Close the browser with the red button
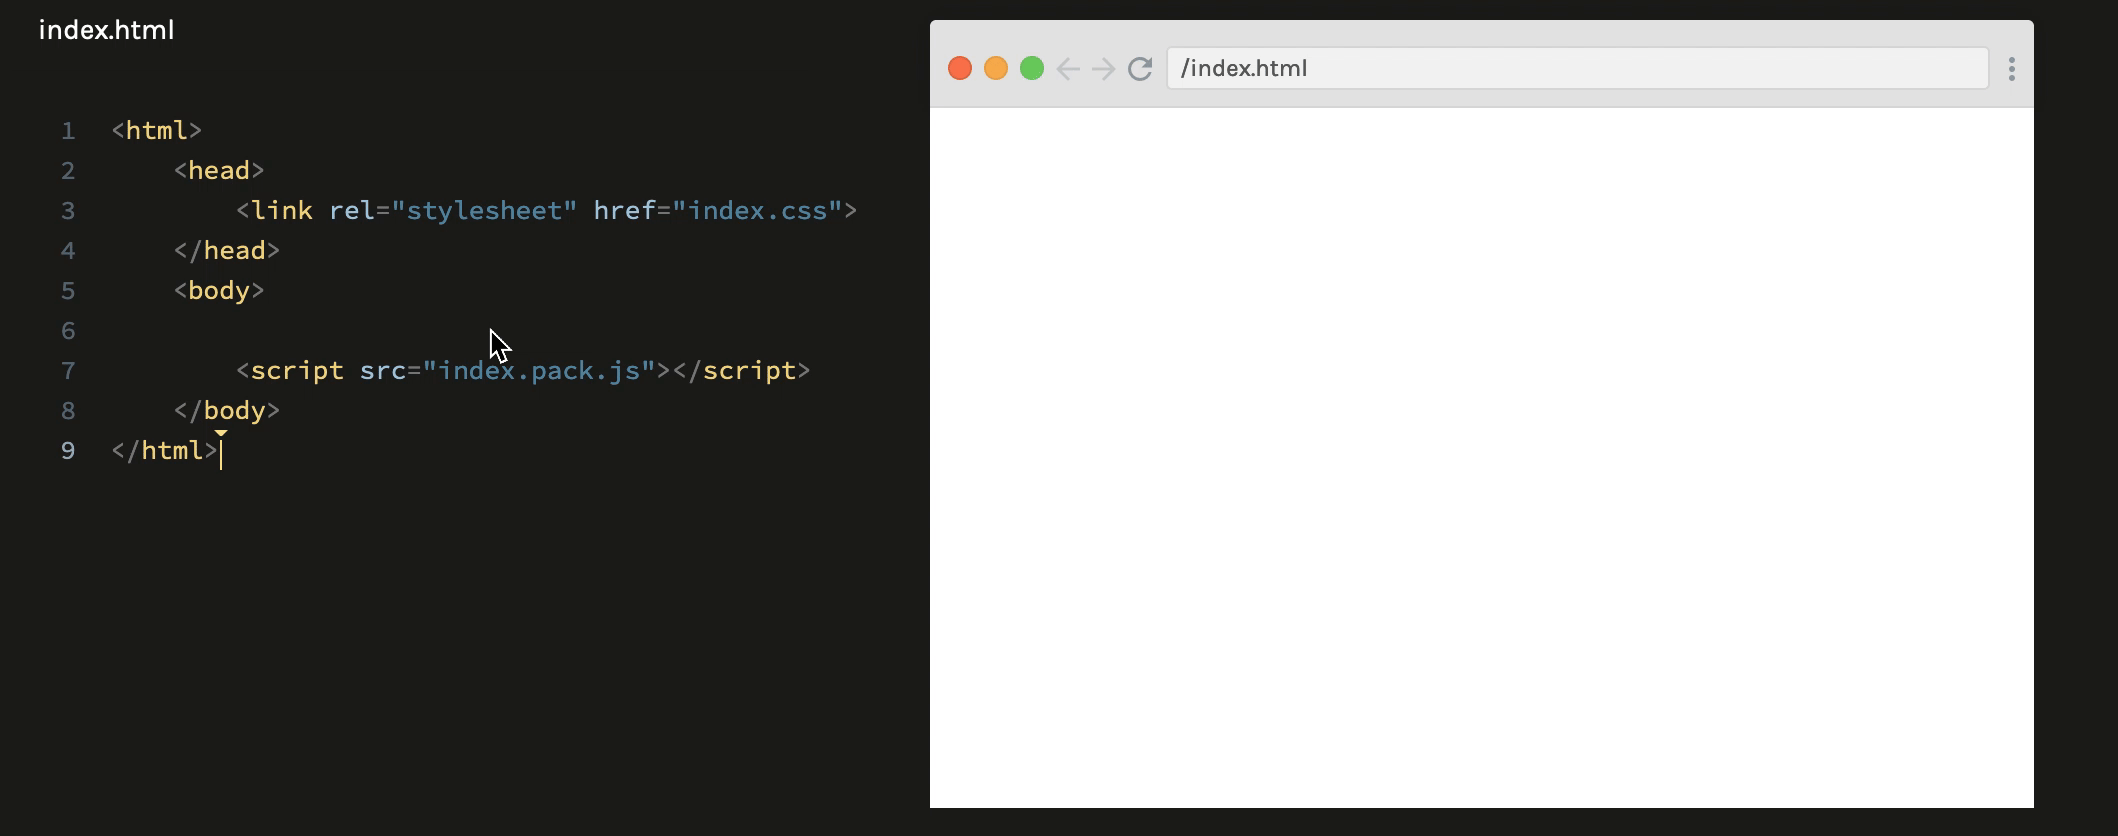This screenshot has height=836, width=2118. (x=960, y=68)
